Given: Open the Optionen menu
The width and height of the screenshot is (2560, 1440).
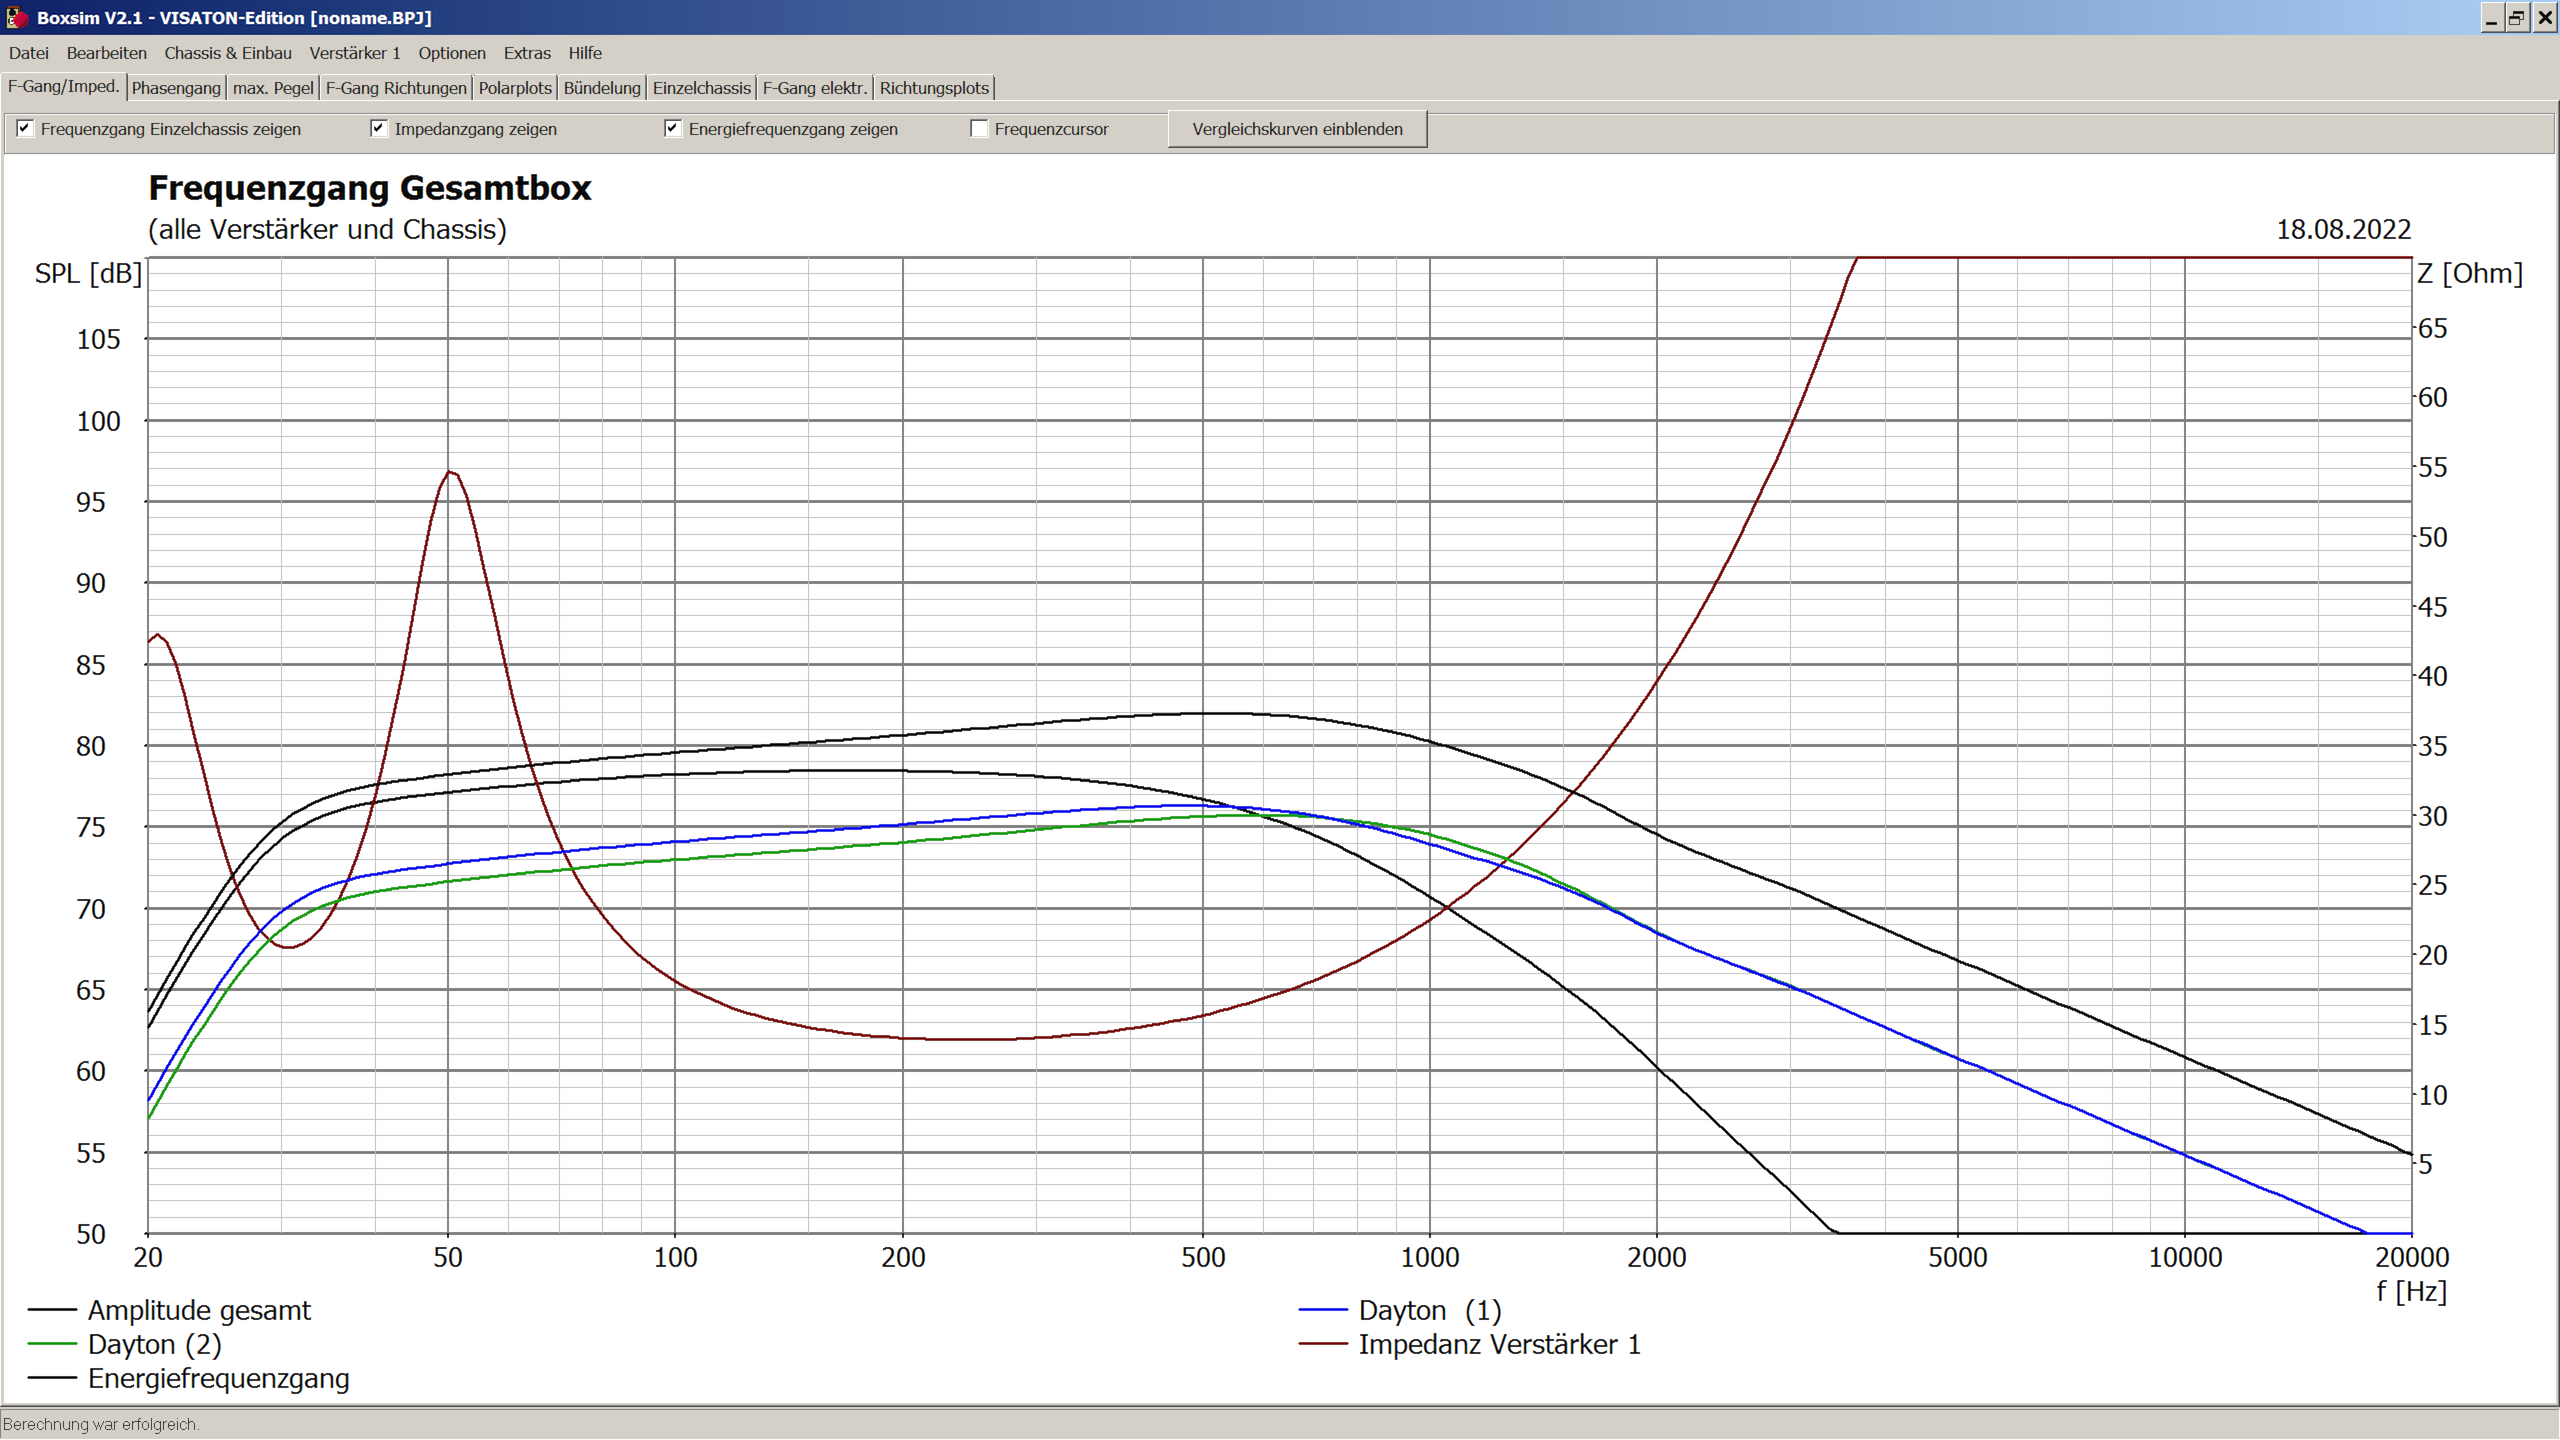Looking at the screenshot, I should point(452,53).
